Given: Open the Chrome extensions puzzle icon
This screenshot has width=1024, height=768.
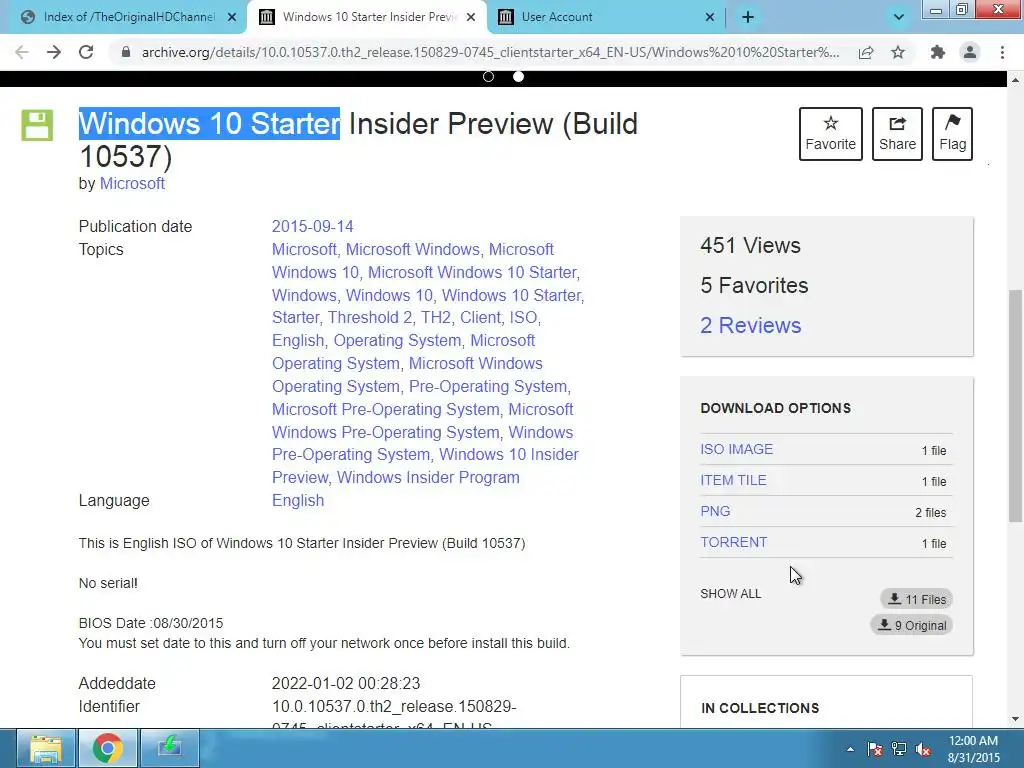Looking at the screenshot, I should coord(938,52).
